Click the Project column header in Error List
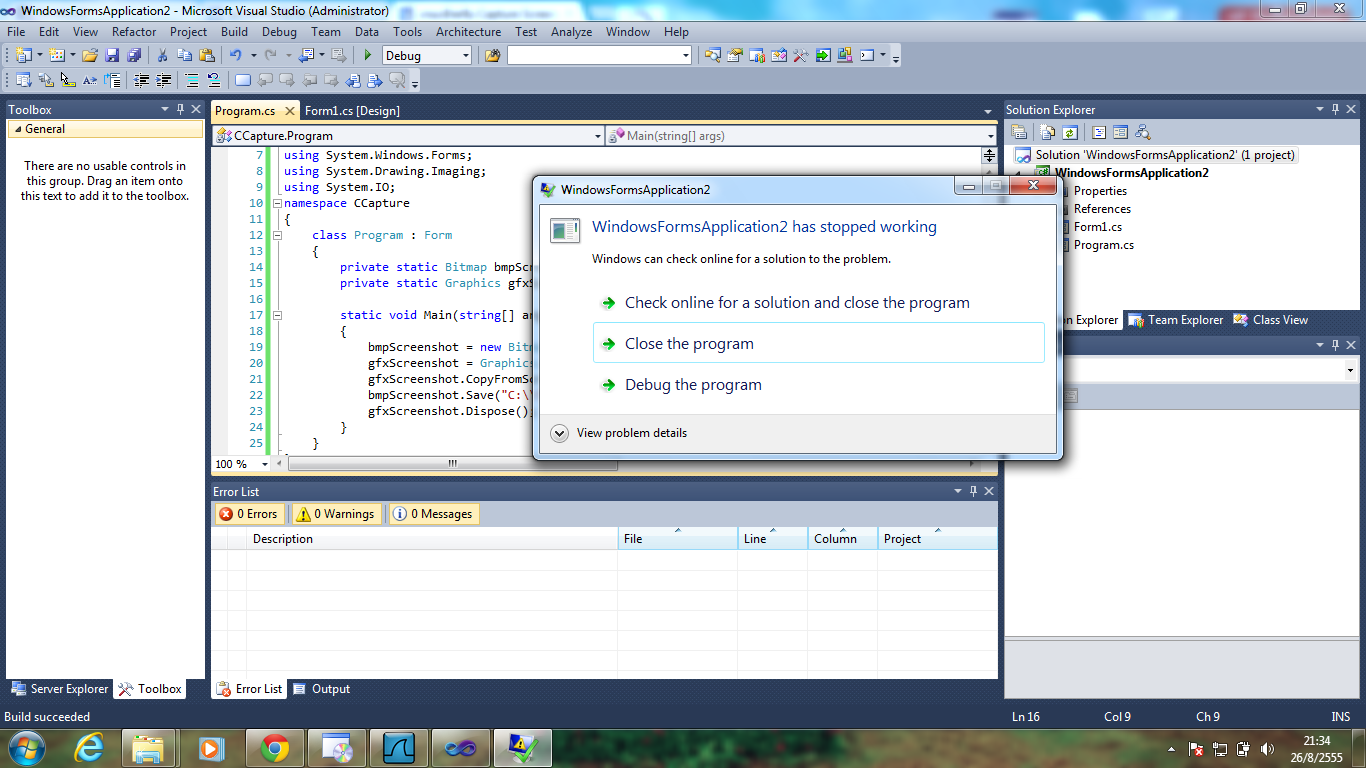Image resolution: width=1366 pixels, height=768 pixels. 937,539
